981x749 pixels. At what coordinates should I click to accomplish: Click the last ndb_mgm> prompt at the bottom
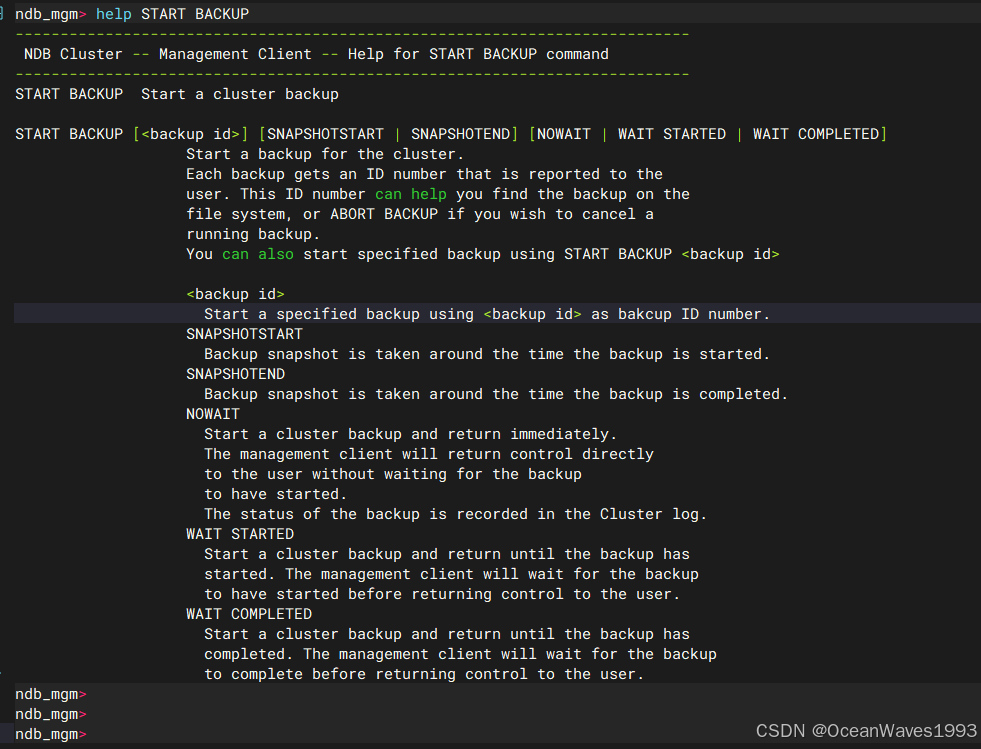(51, 735)
